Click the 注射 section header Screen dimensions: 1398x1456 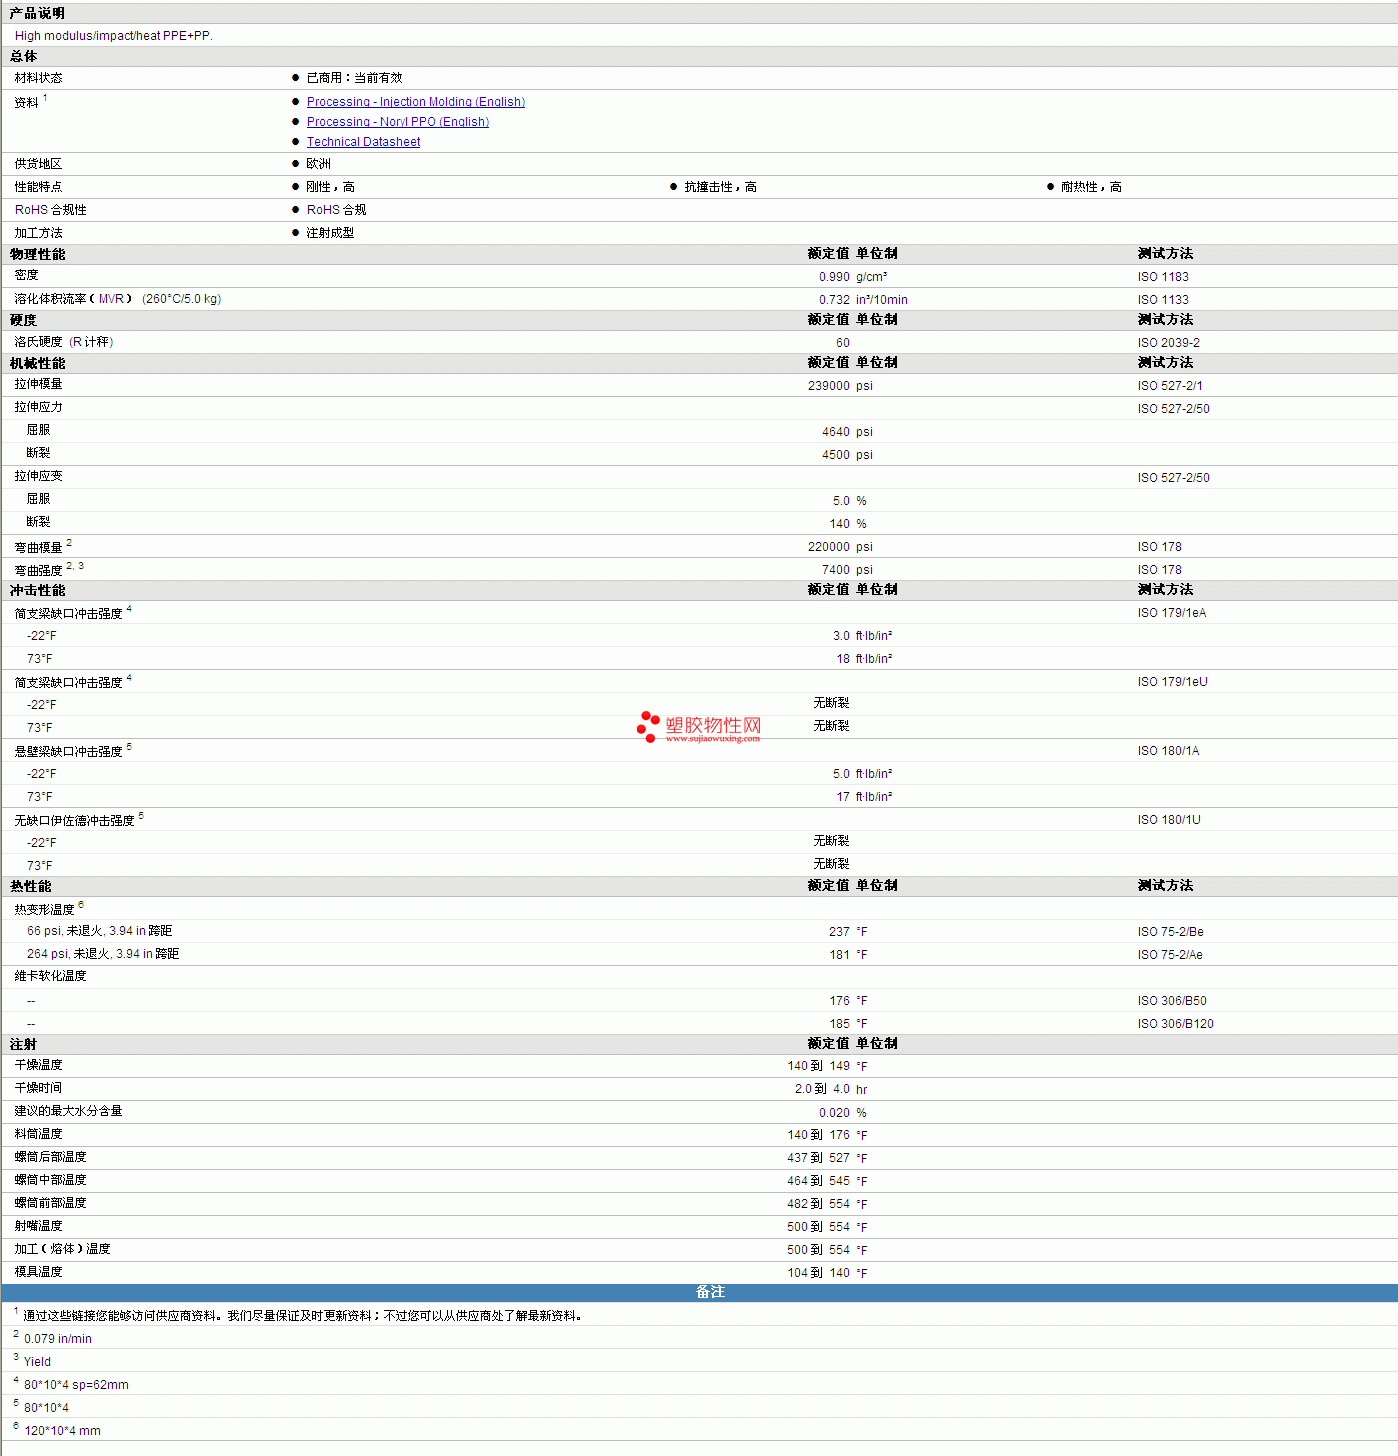click(23, 1044)
